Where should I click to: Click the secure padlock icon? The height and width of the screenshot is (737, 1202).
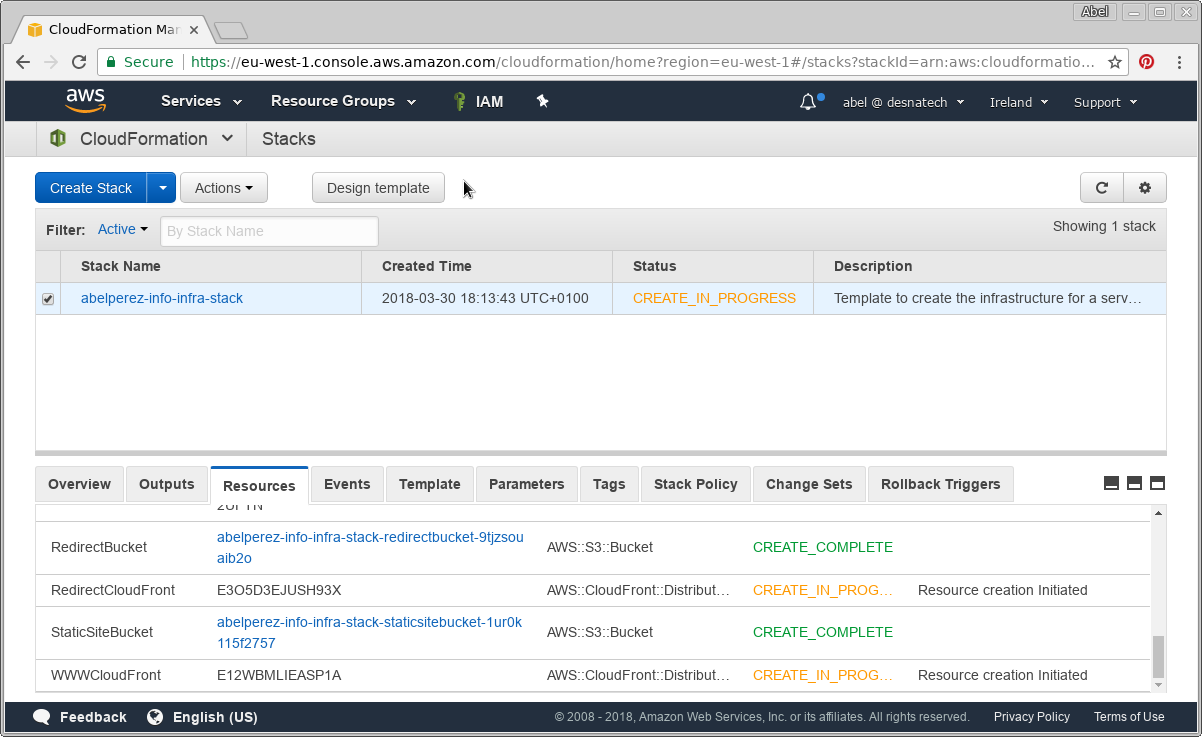click(111, 62)
